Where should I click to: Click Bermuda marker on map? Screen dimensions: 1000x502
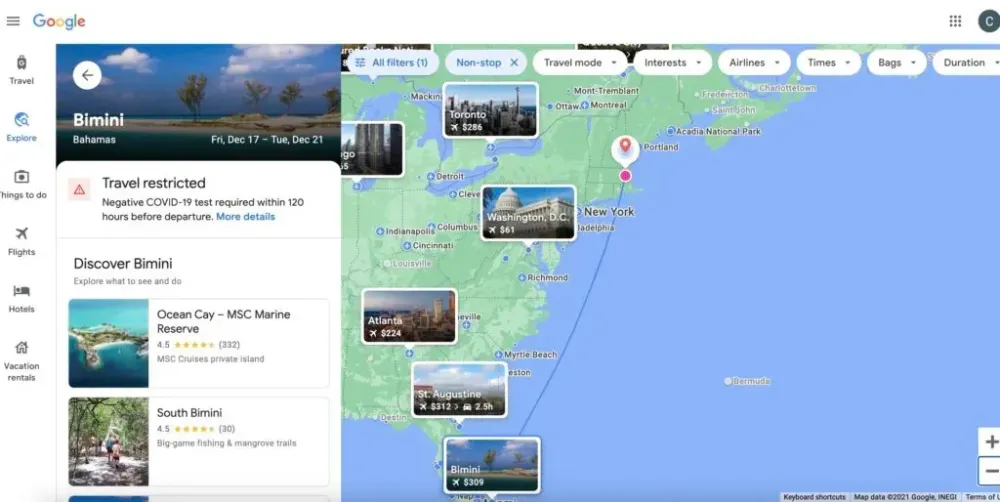(x=728, y=381)
